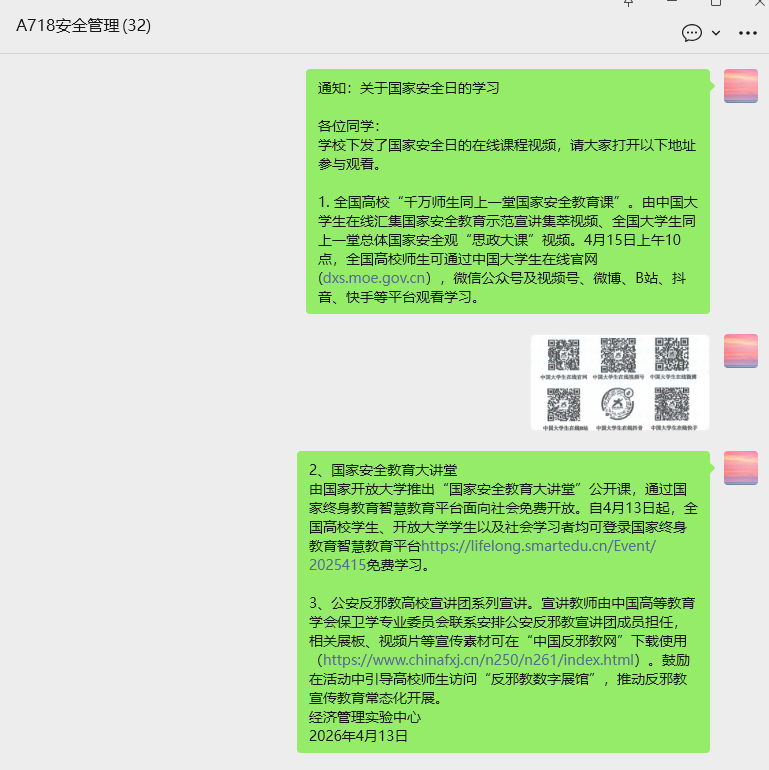Click the 中国大学生在线官网 QR code
Screen dimensions: 769x770
[563, 356]
